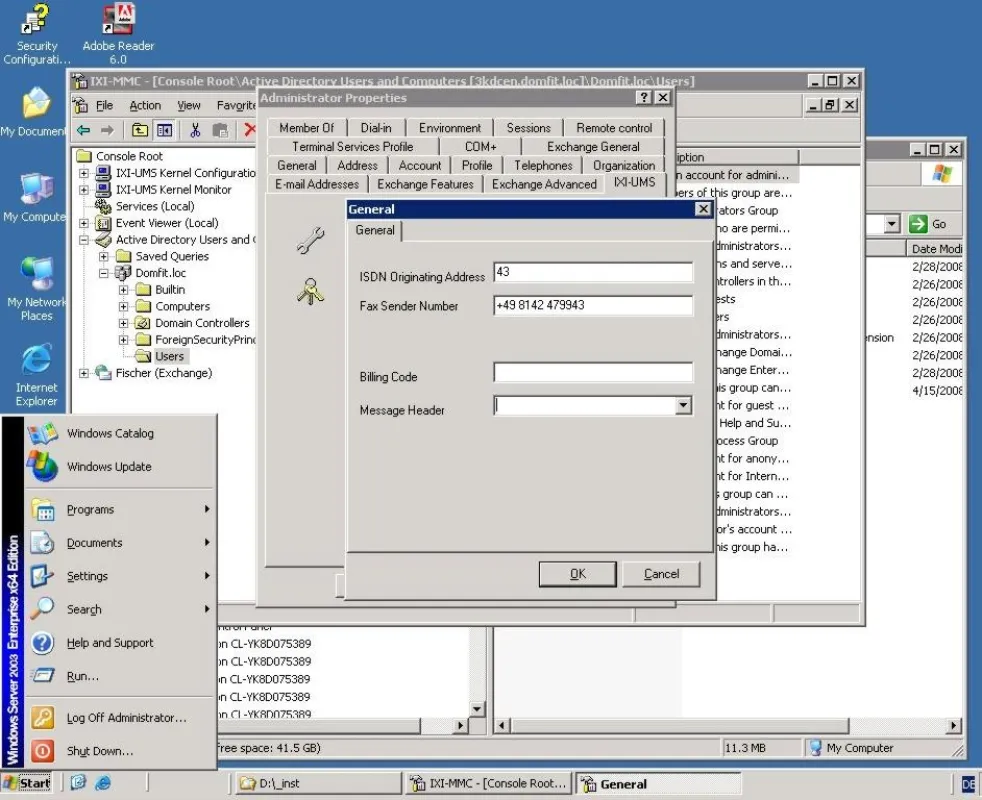Click the ISDN Originating Address field
982x800 pixels.
tap(592, 272)
